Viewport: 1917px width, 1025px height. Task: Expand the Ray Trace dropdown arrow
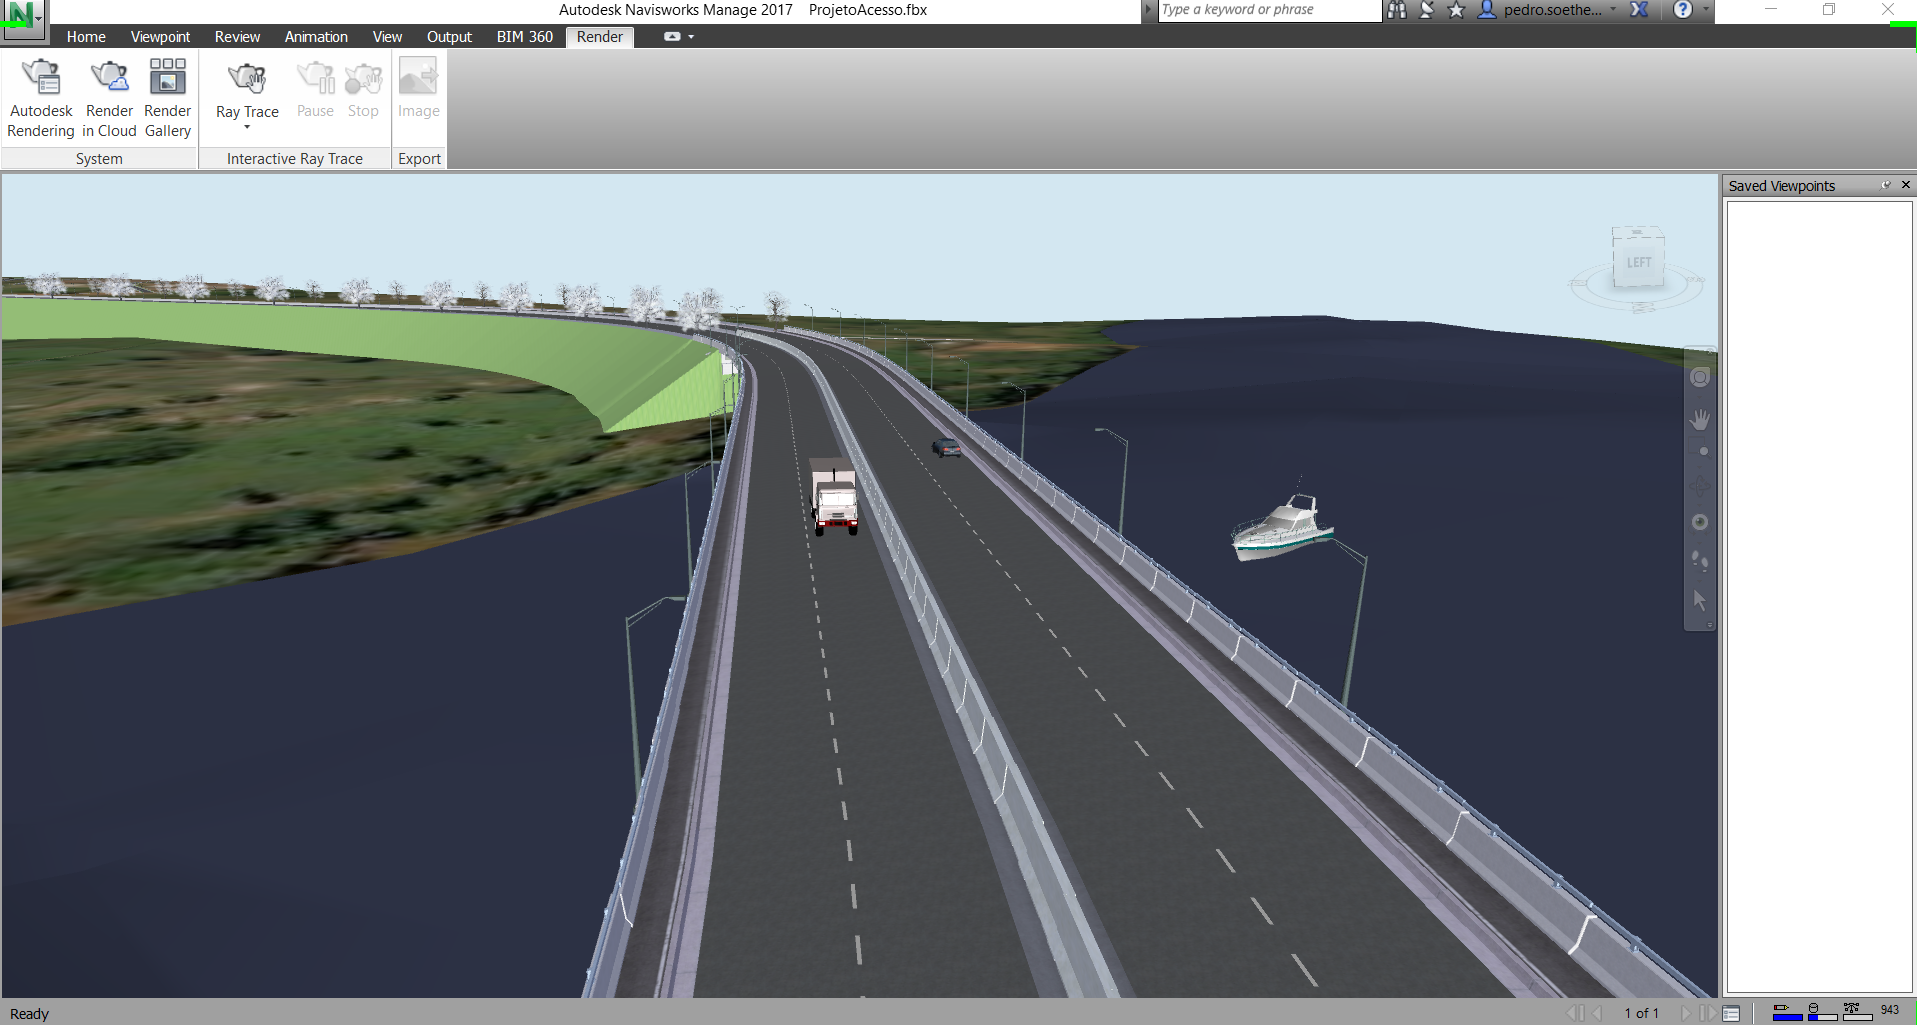[x=246, y=127]
